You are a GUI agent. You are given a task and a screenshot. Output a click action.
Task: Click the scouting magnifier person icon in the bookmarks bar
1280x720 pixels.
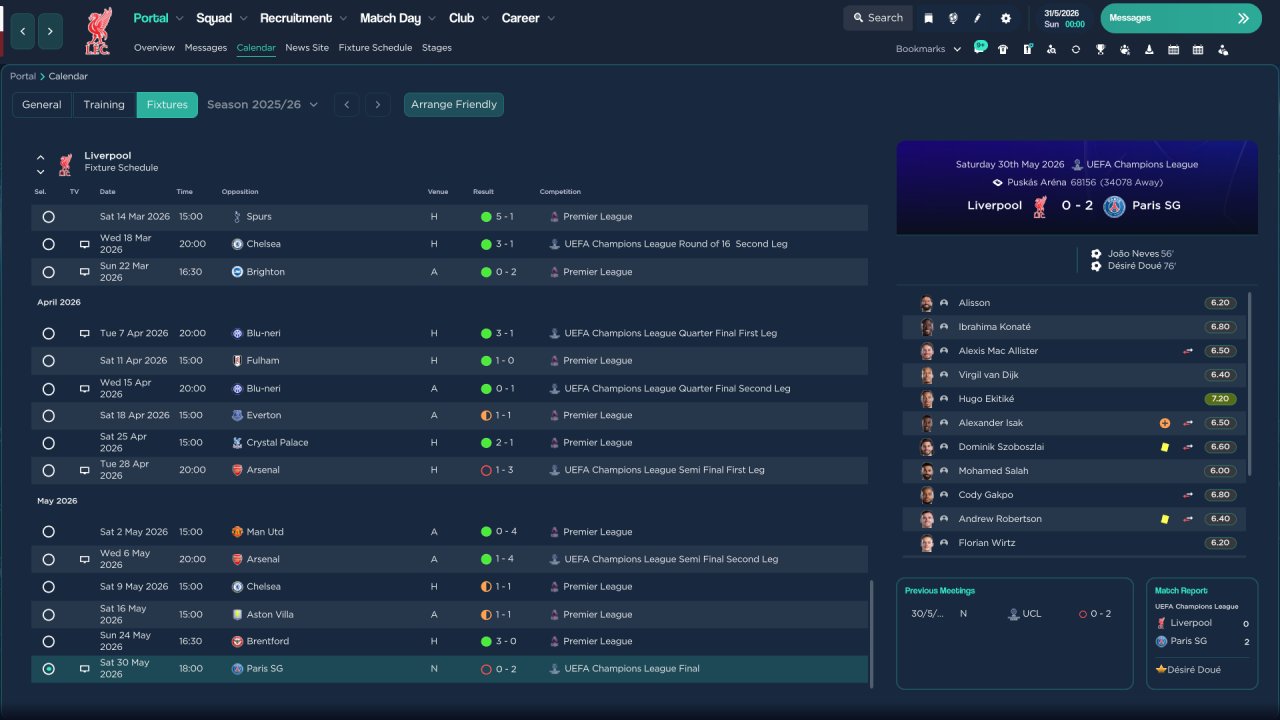click(x=1051, y=49)
